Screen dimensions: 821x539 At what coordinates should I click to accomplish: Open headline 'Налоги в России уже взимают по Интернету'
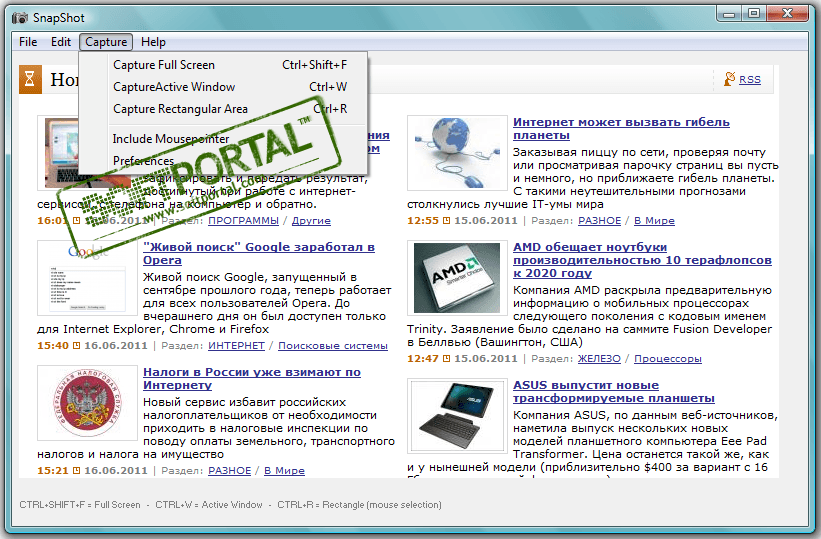pos(252,378)
